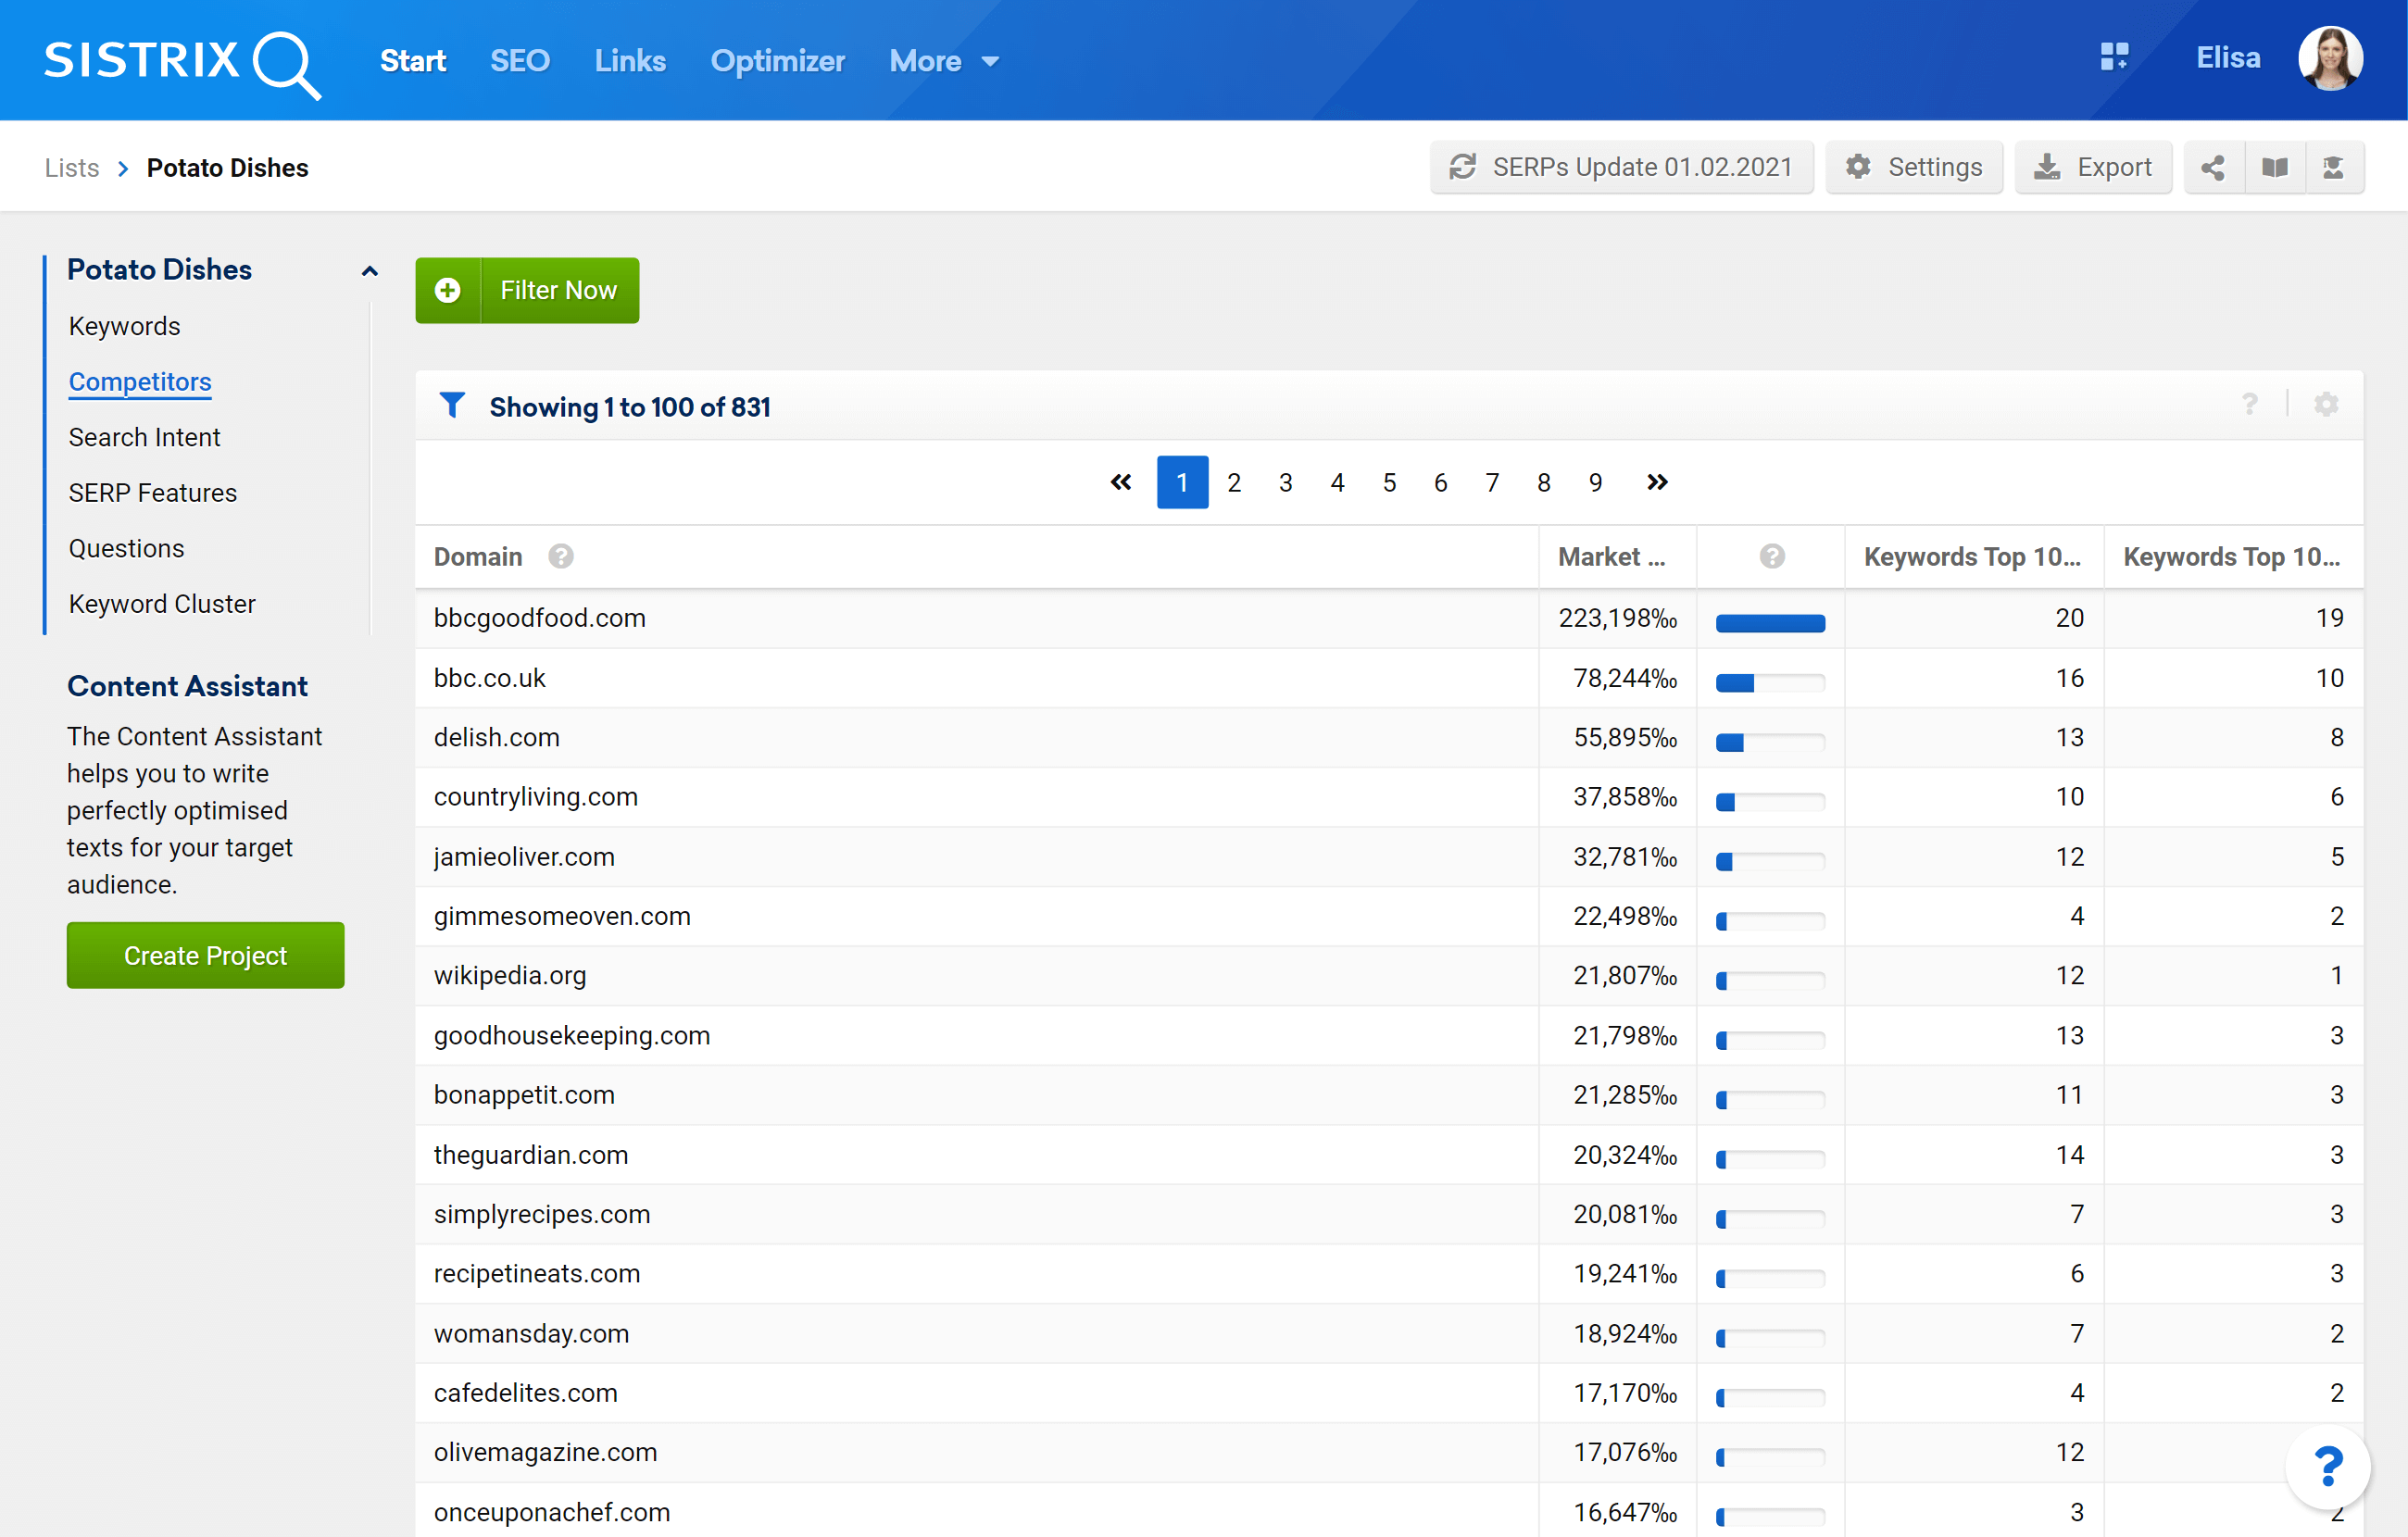Click the Settings gear icon
2408x1537 pixels.
pyautogui.click(x=1857, y=167)
